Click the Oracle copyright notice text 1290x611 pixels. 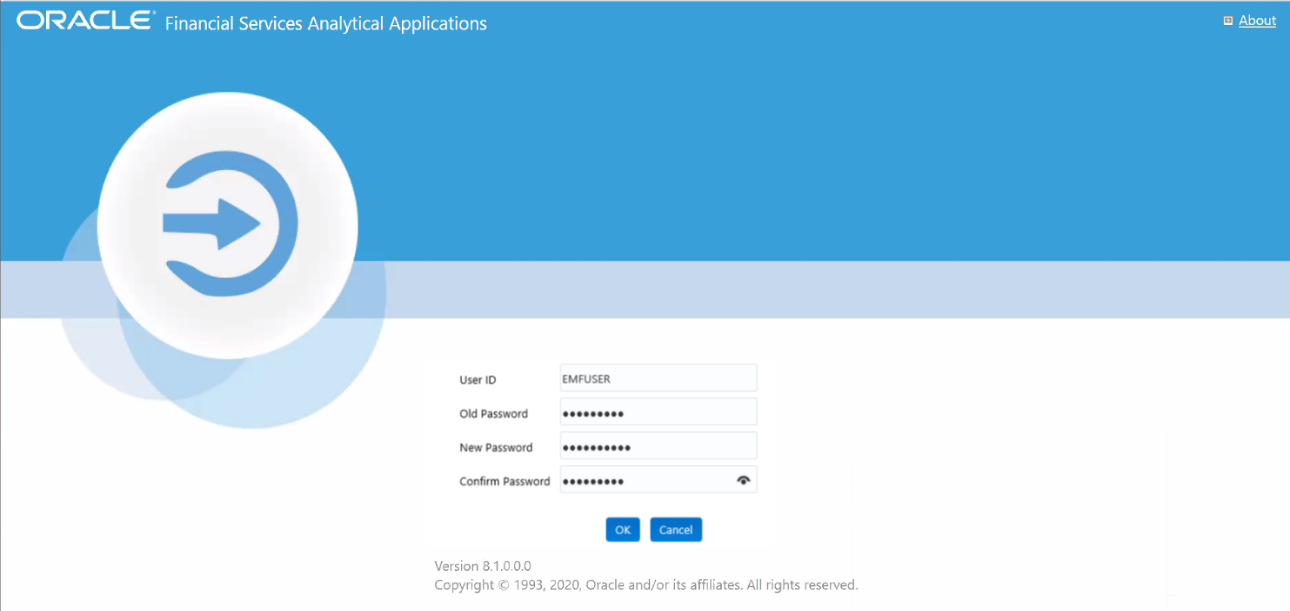click(x=646, y=585)
